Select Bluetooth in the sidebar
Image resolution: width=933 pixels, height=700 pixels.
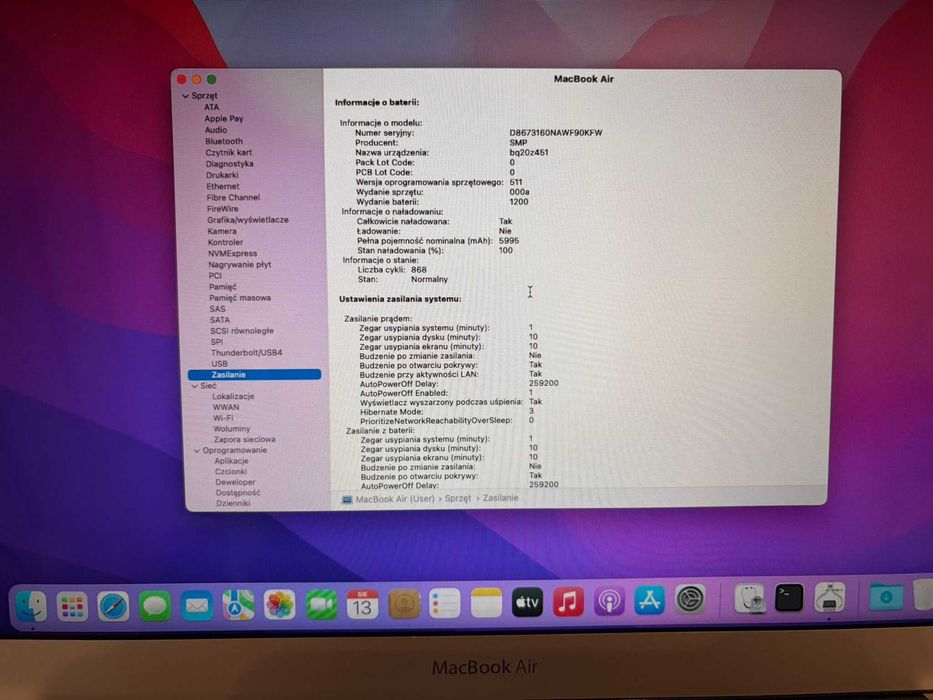tap(224, 141)
